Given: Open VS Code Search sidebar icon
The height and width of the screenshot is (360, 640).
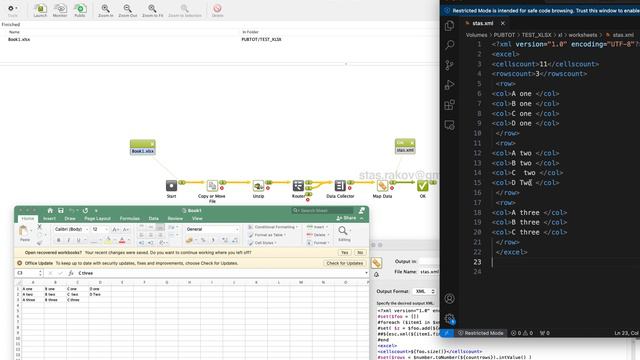Looking at the screenshot, I should [x=449, y=45].
